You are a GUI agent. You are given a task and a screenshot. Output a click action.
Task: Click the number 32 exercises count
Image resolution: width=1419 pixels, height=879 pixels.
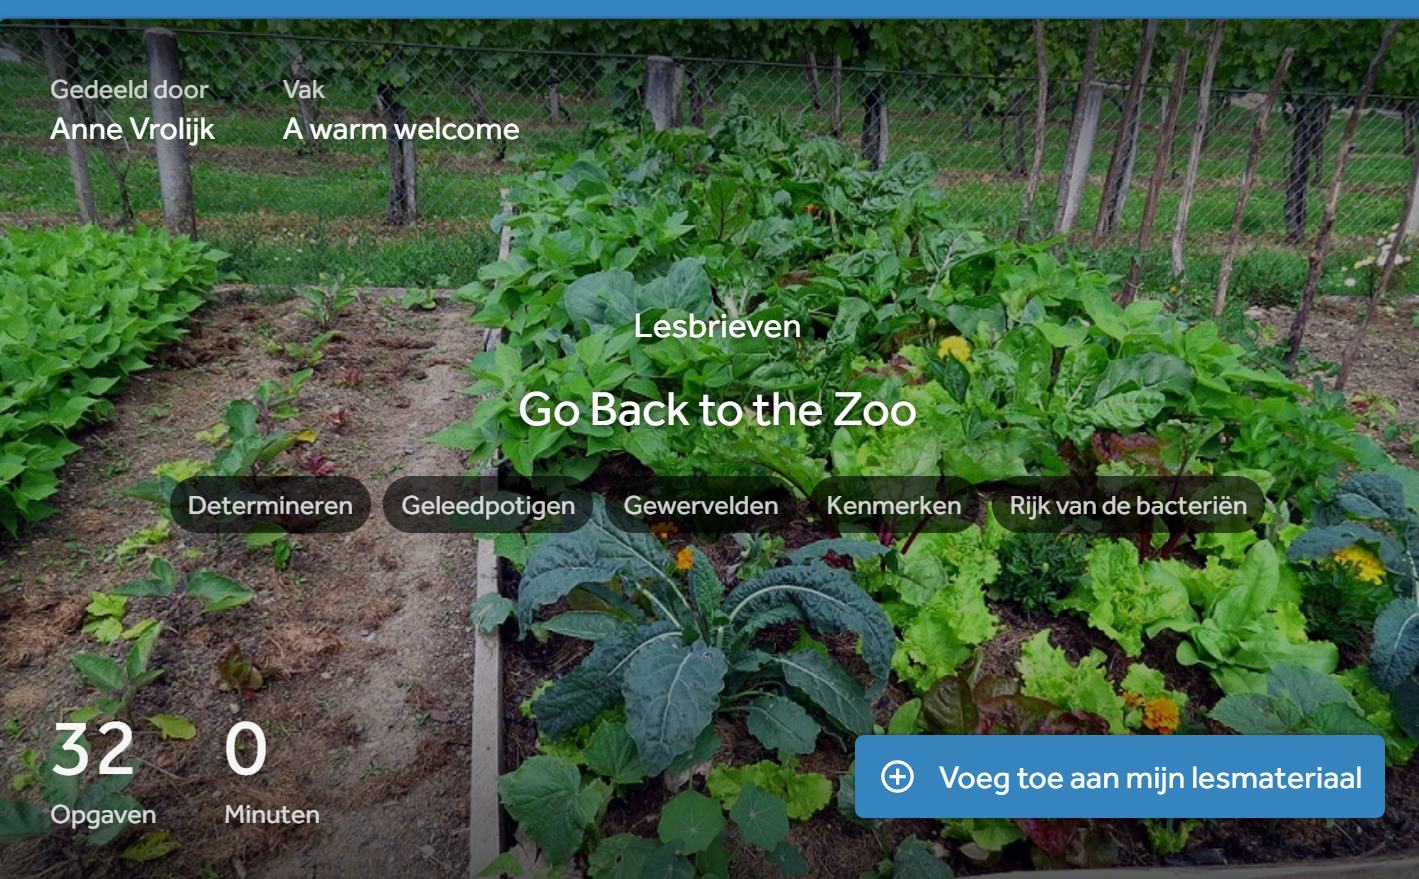click(93, 749)
